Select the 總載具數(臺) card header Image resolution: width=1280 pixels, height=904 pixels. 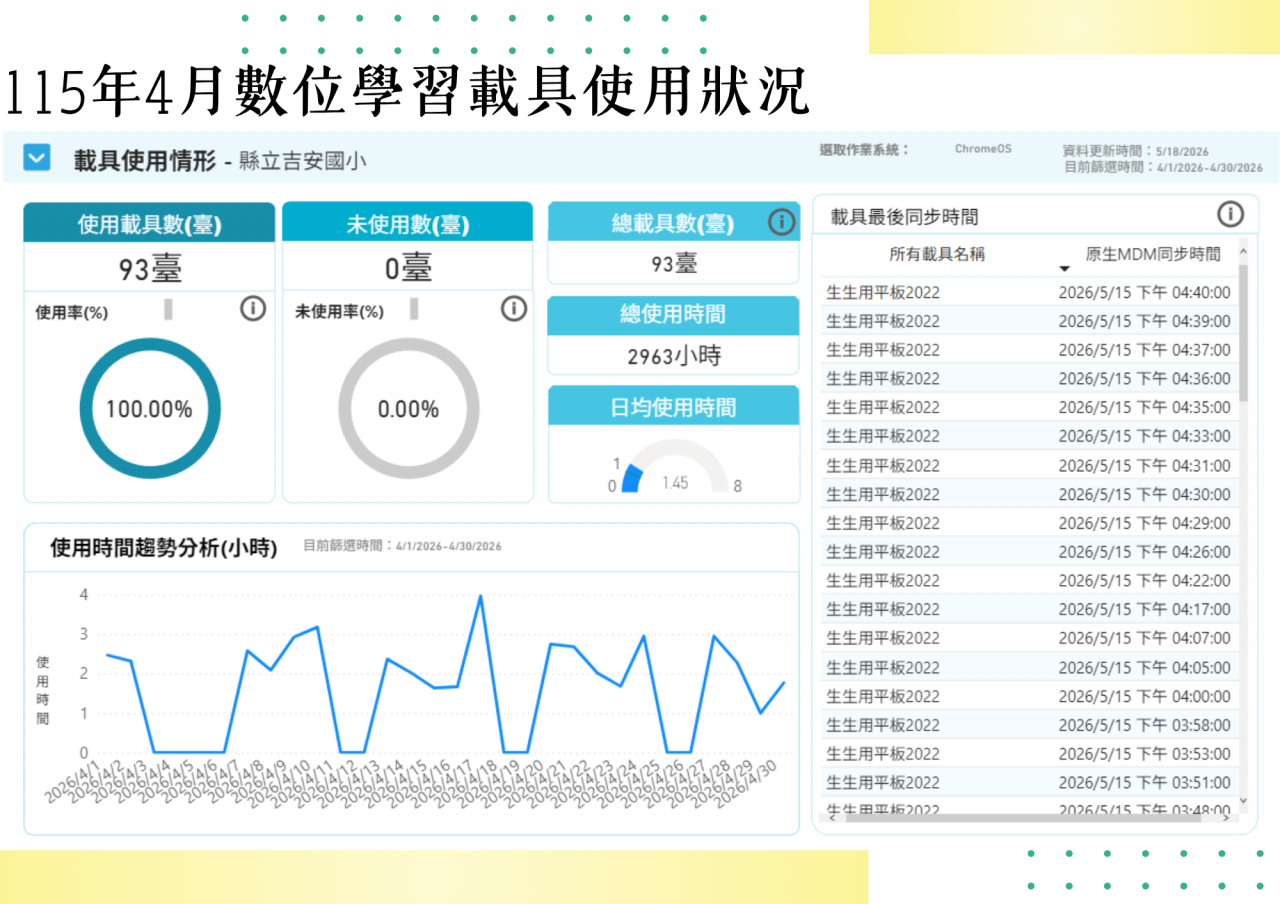click(673, 222)
